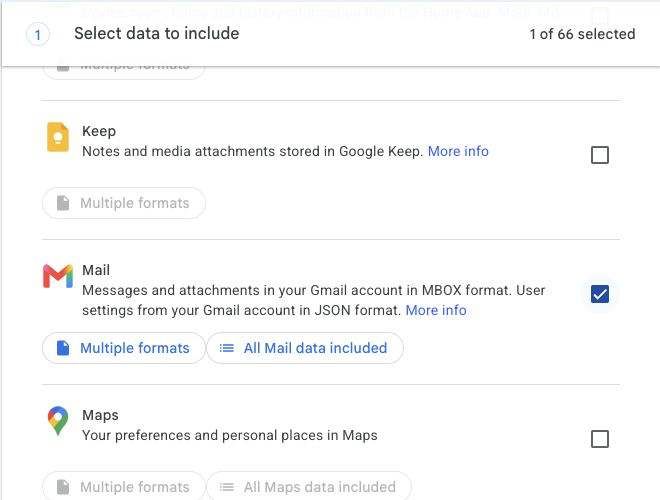
Task: Click list icon in All Maps data included
Action: [226, 487]
